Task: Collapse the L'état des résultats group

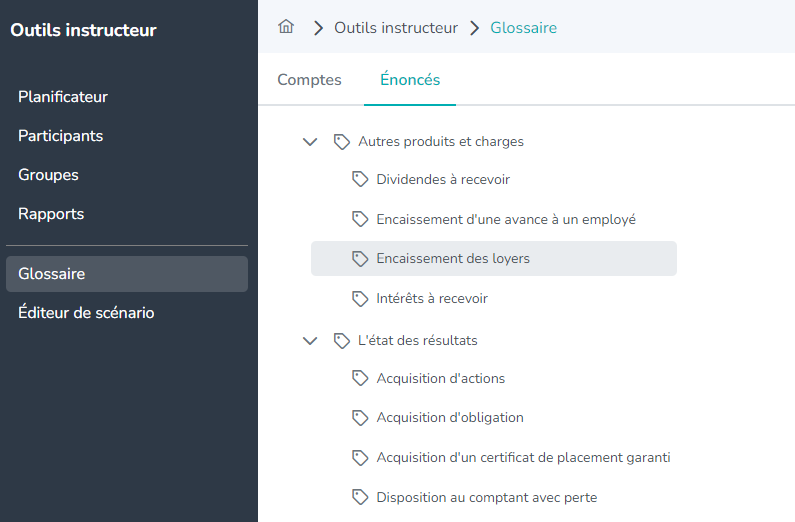Action: point(310,341)
